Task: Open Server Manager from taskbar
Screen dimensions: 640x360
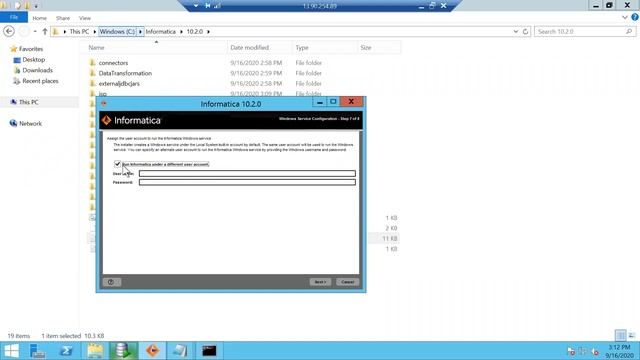Action: (x=38, y=351)
